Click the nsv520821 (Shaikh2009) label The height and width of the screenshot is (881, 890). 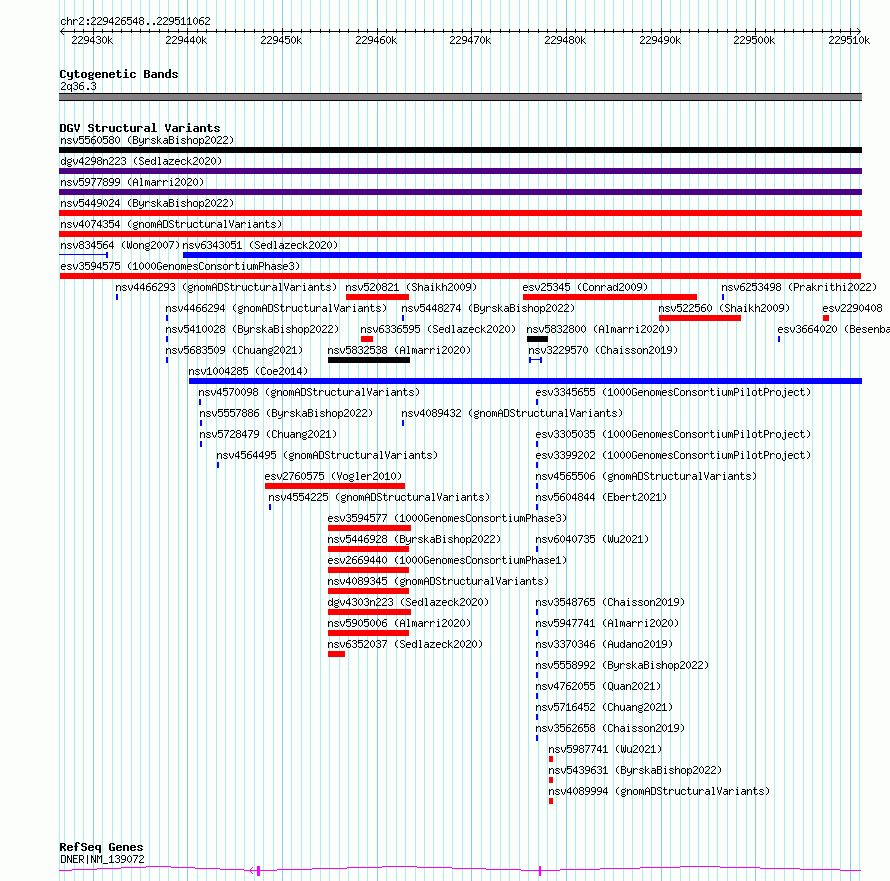coord(411,287)
